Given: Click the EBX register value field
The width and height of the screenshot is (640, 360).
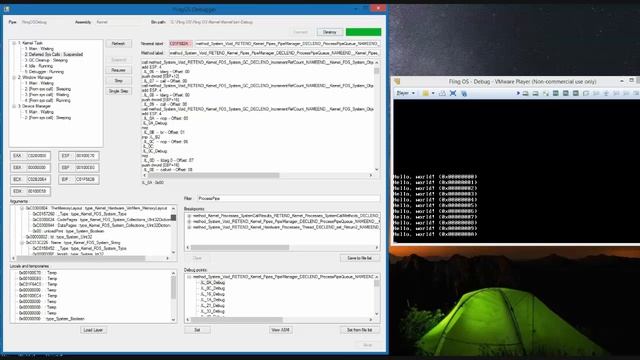Looking at the screenshot, I should [x=38, y=168].
